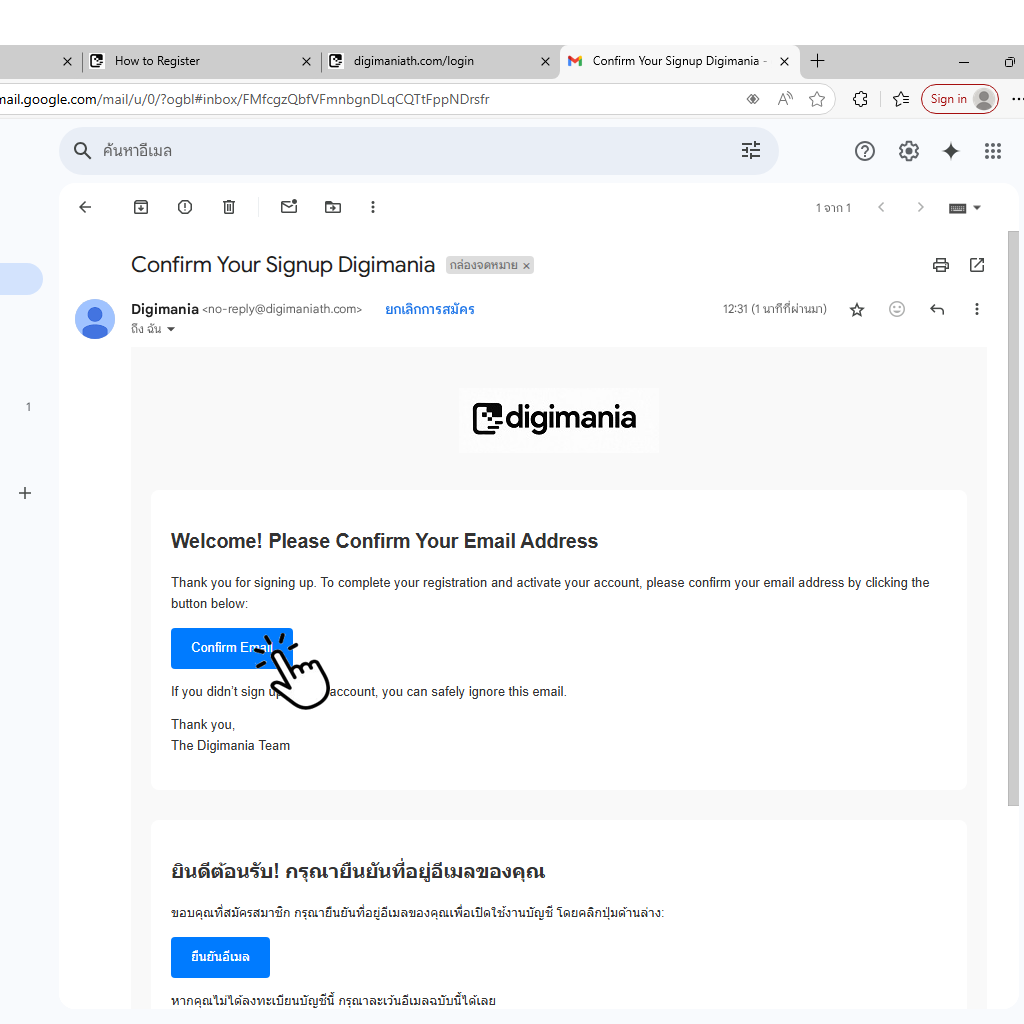Open the email in a new window

977,265
